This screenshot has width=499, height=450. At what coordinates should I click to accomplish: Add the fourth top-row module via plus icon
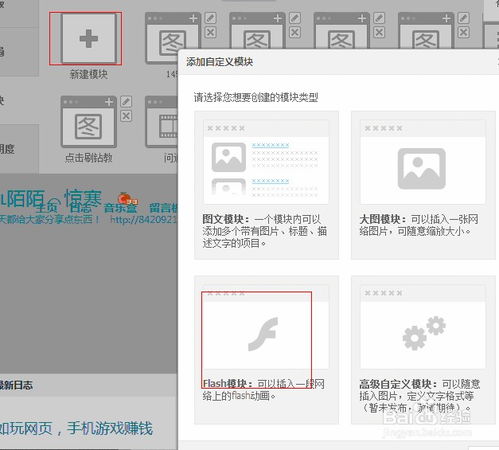(446, 18)
